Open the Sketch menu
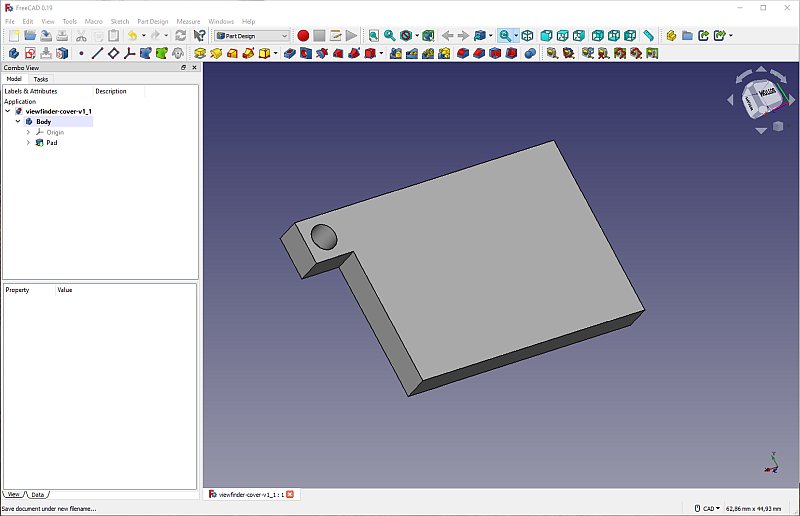Viewport: 800px width, 516px height. [x=120, y=21]
